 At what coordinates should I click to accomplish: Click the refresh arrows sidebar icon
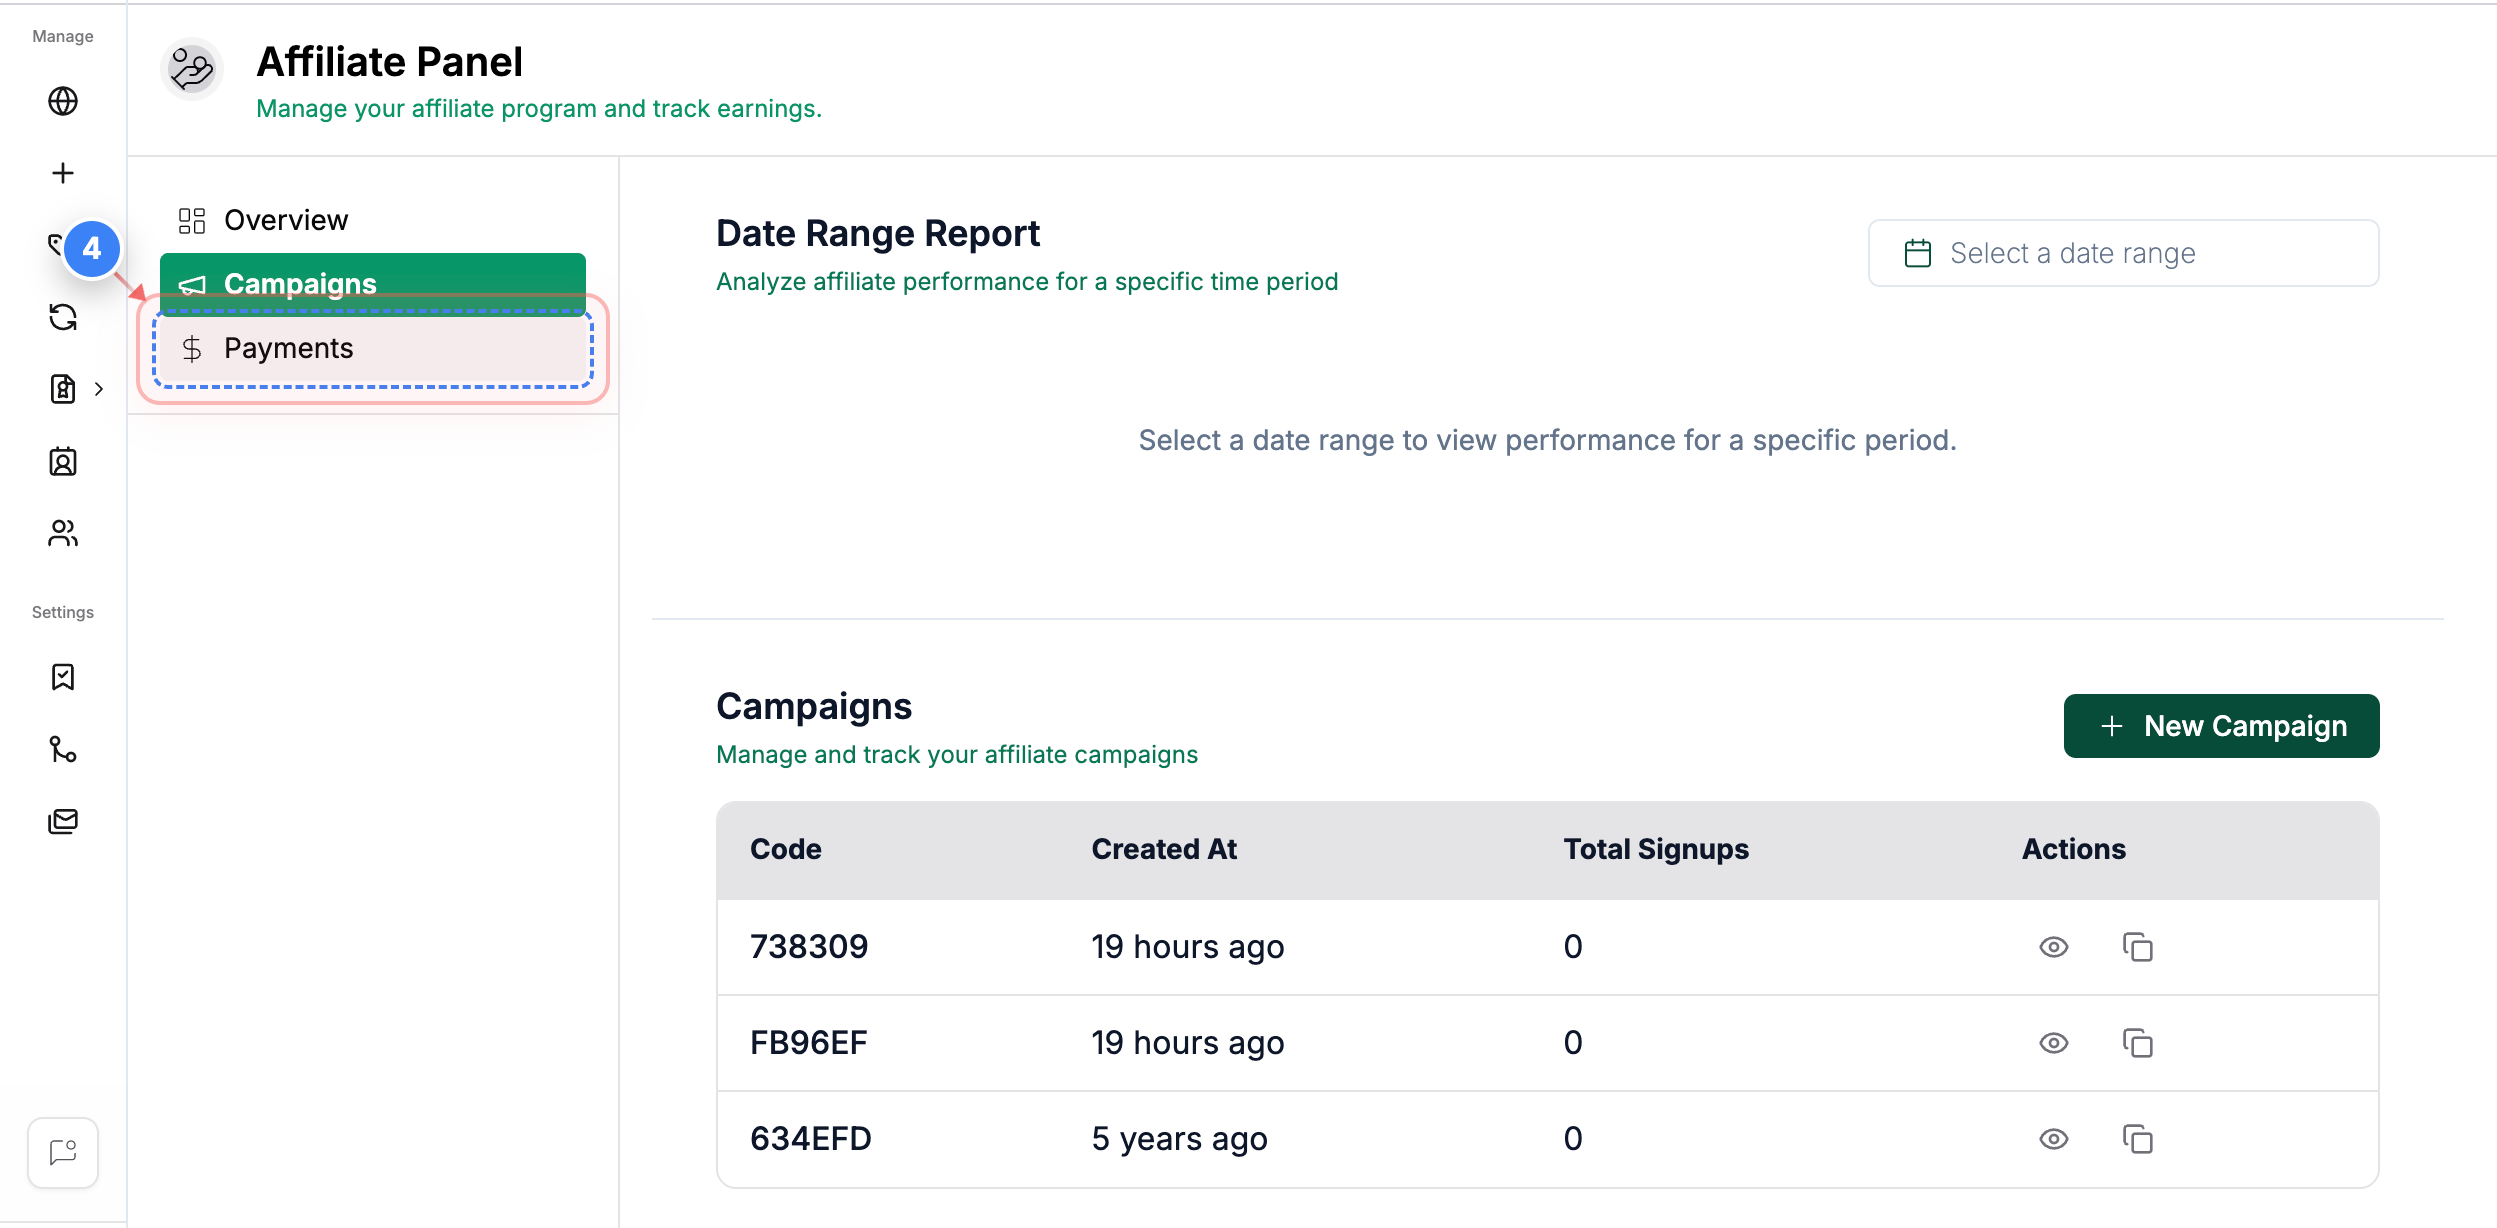(63, 317)
